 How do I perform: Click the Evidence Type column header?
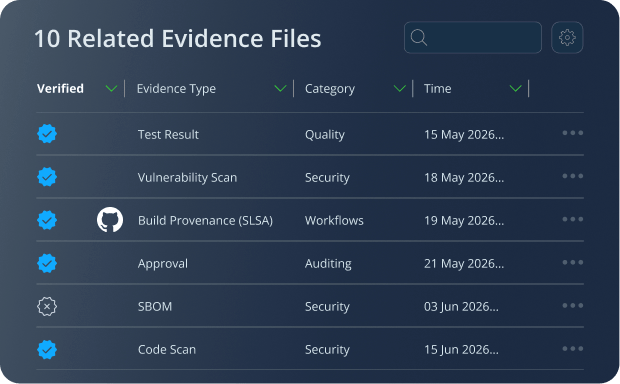click(x=176, y=89)
